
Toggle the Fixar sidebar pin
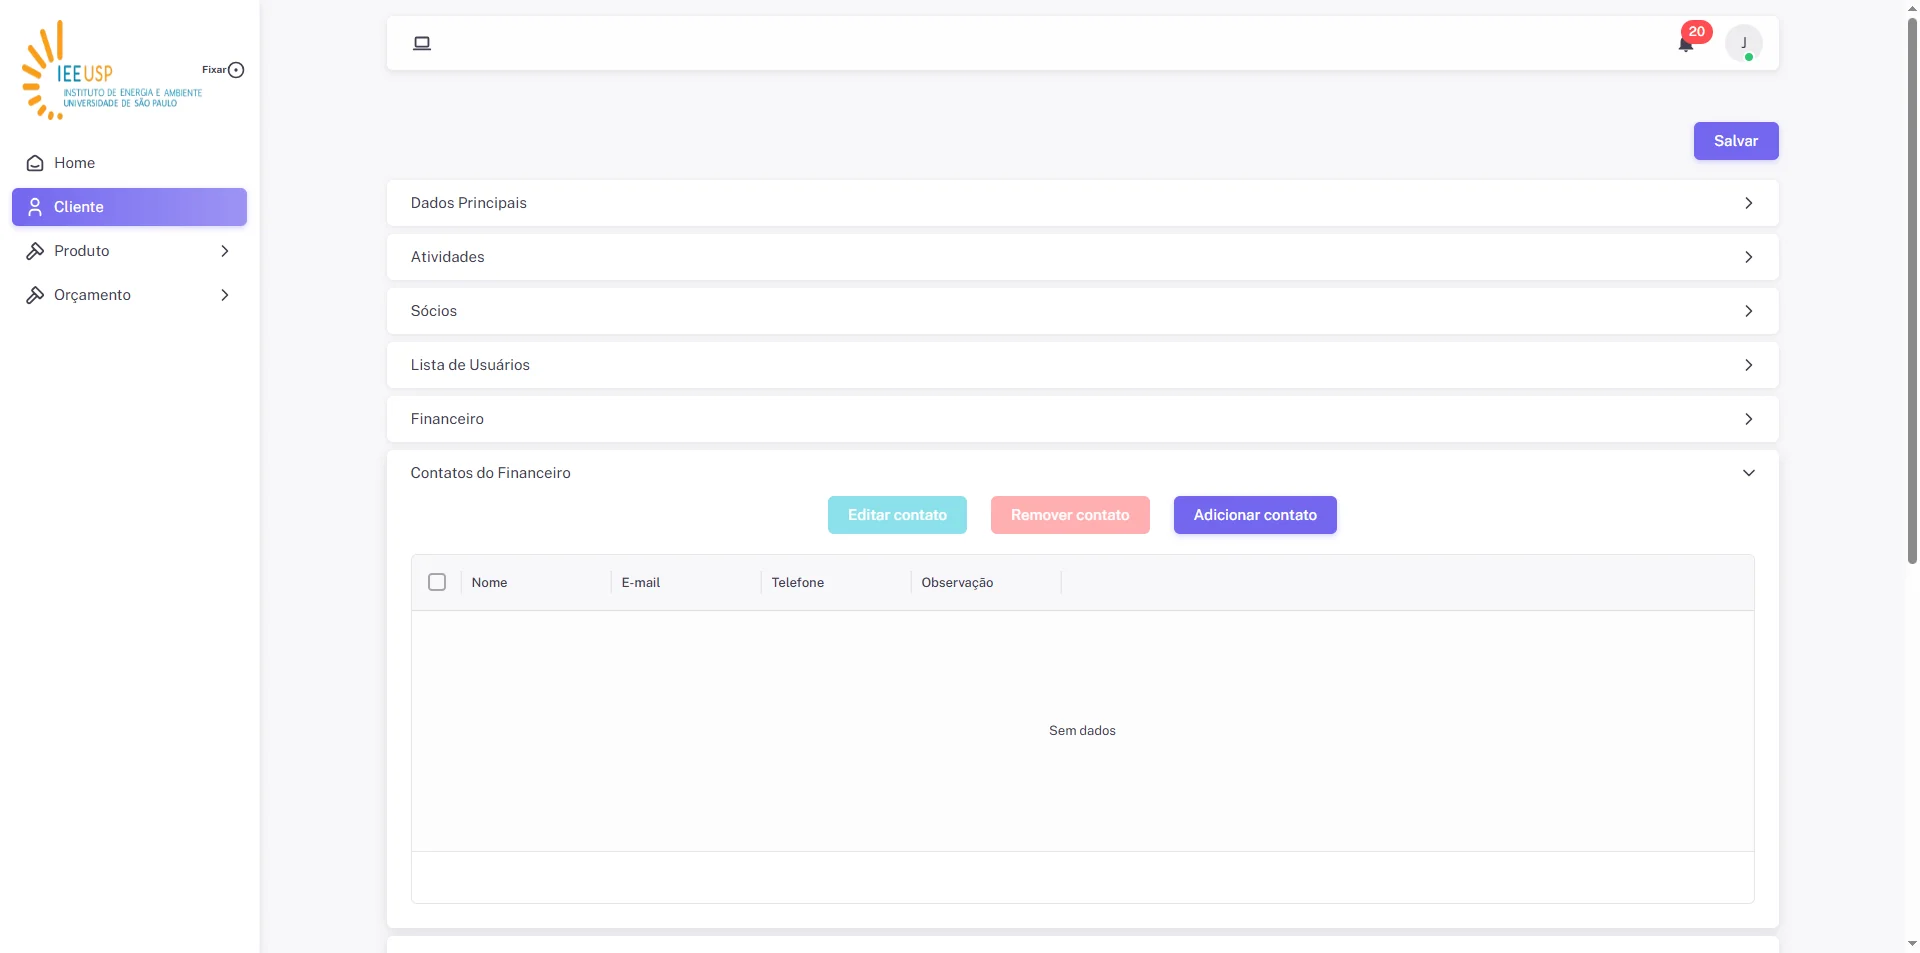[x=236, y=70]
